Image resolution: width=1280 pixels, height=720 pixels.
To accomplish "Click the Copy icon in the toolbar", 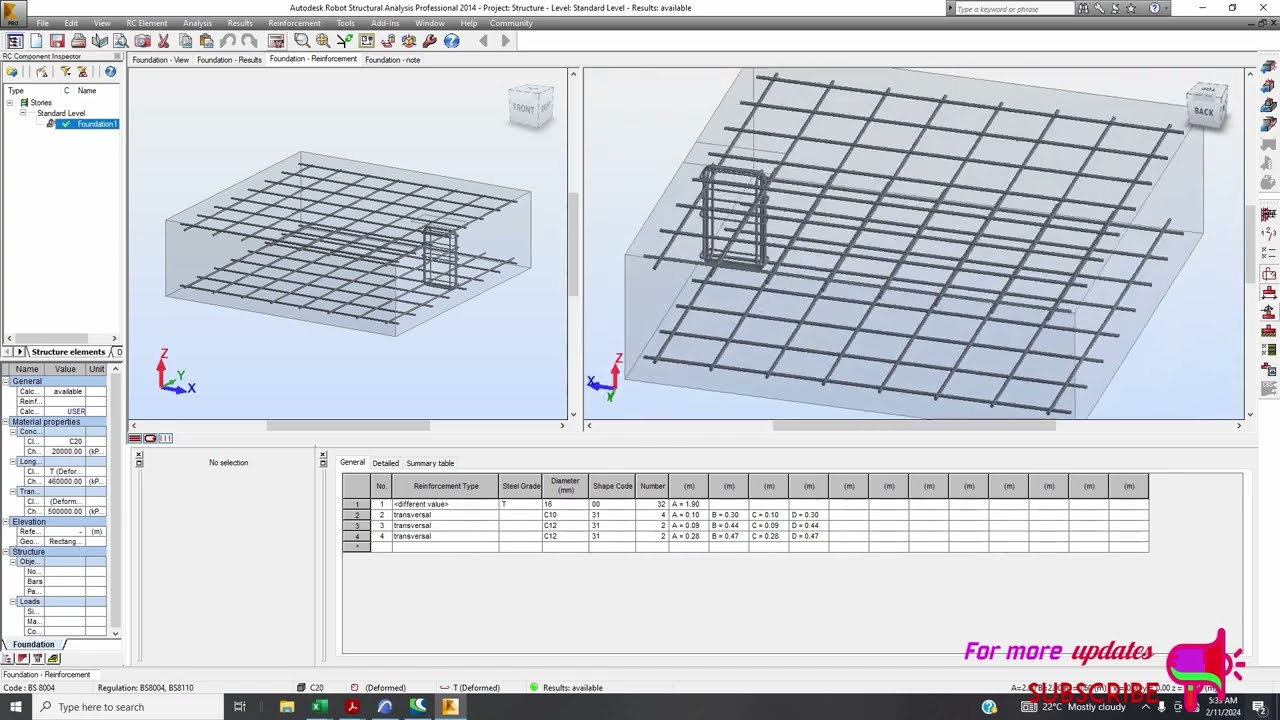I will (x=185, y=41).
